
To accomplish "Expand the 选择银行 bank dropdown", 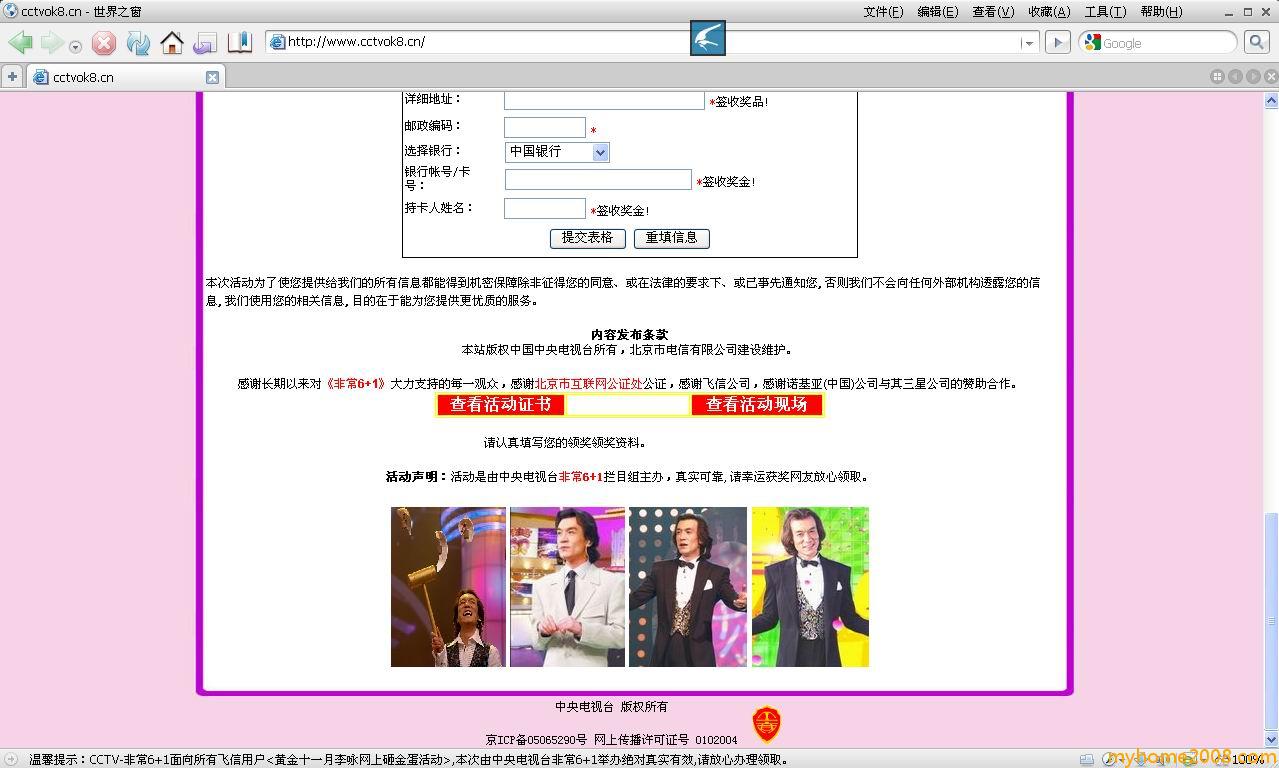I will (600, 152).
